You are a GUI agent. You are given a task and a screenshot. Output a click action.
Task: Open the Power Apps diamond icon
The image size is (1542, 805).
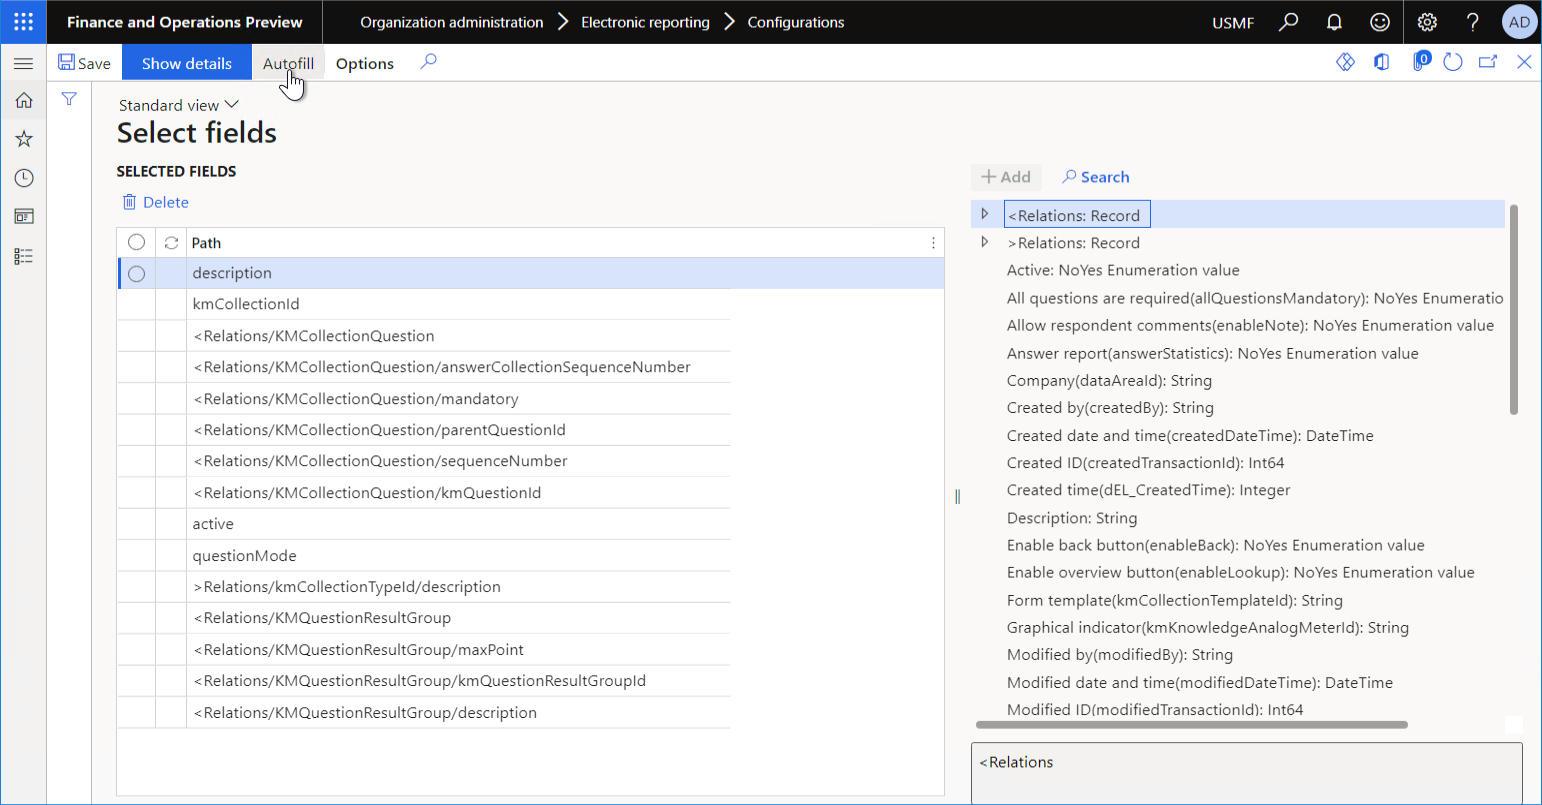point(1345,62)
